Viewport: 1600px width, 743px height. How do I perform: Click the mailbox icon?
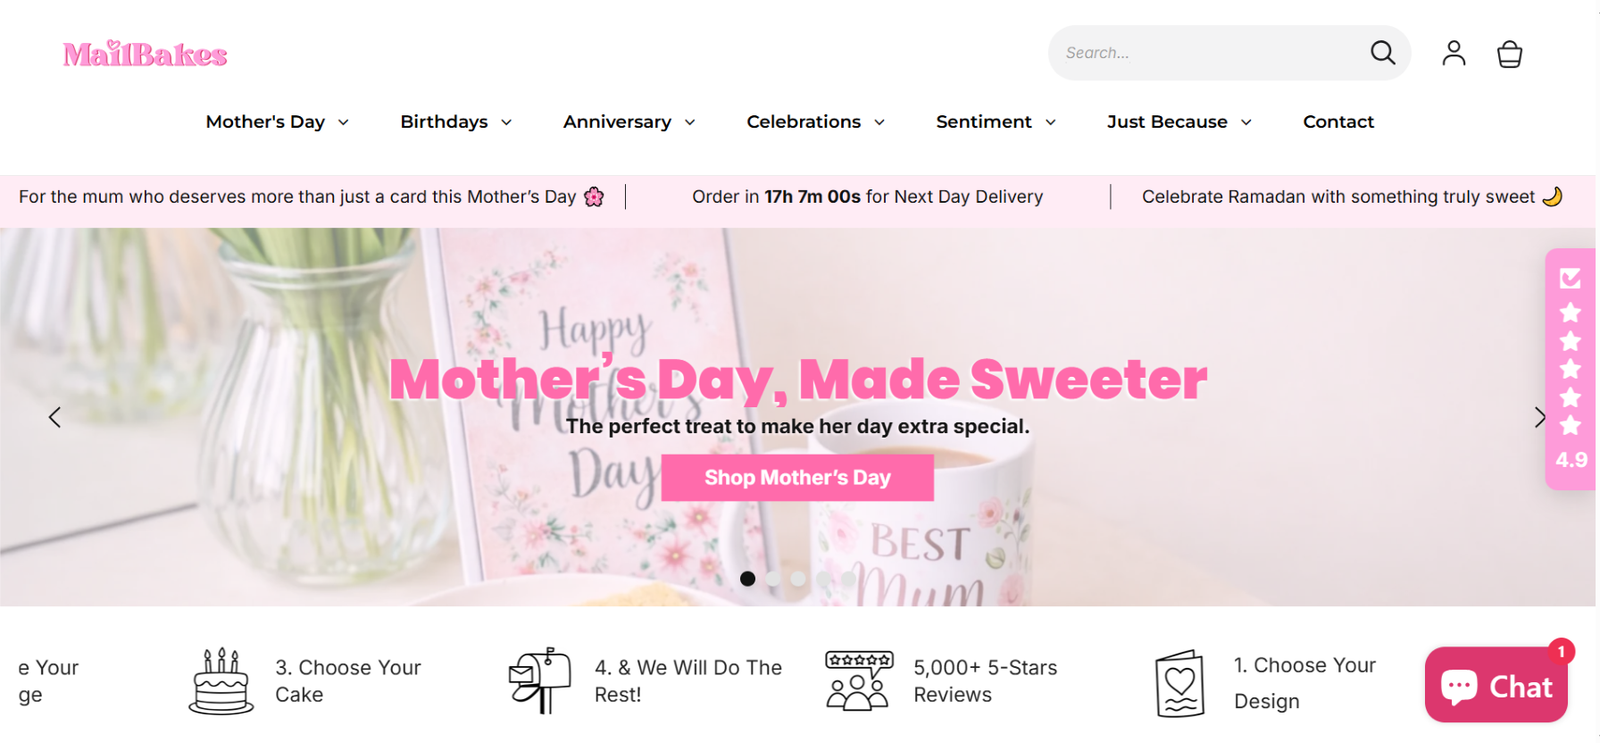(x=540, y=681)
